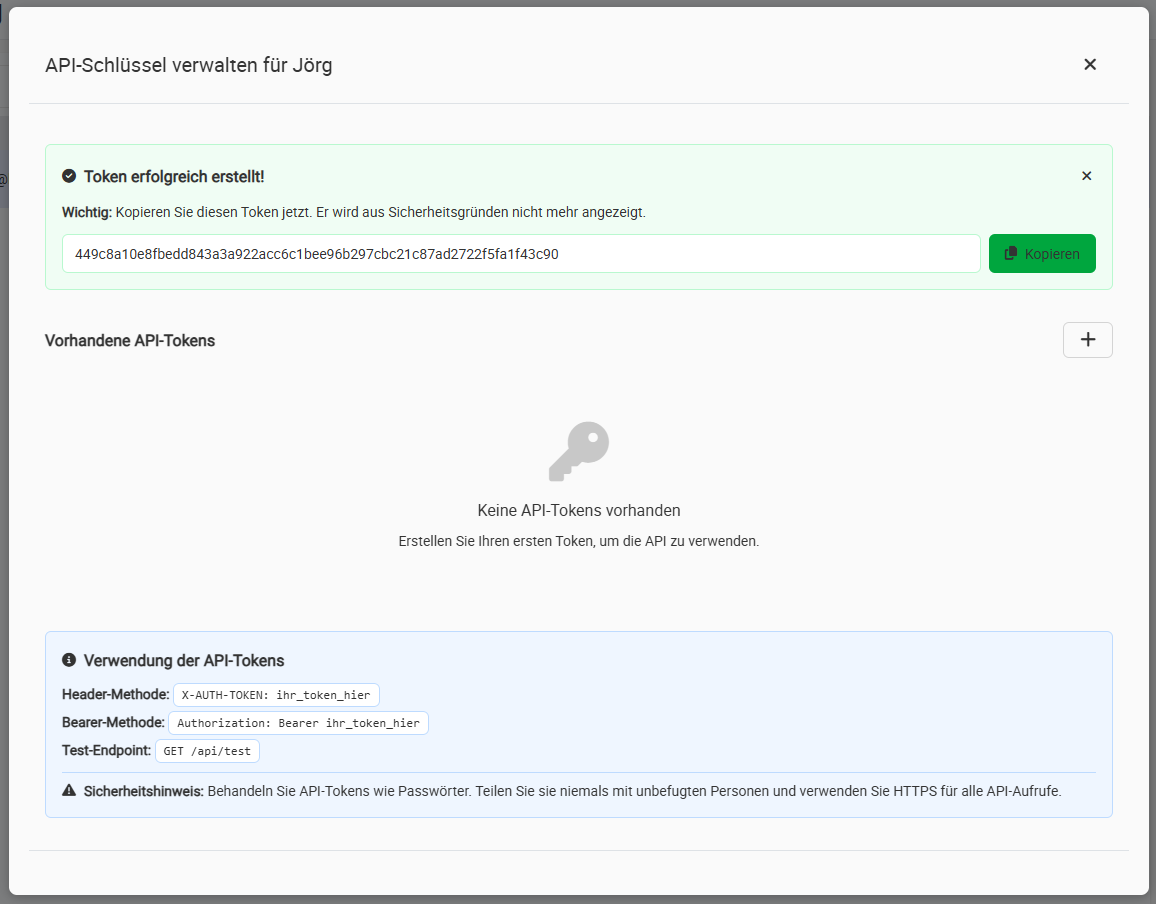Close the 'API-Schlüssel verwalten für Jörg' dialog

click(x=1089, y=63)
